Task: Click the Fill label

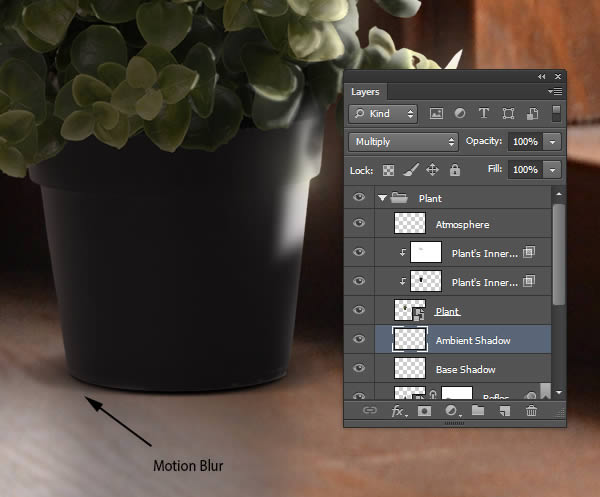Action: 495,169
